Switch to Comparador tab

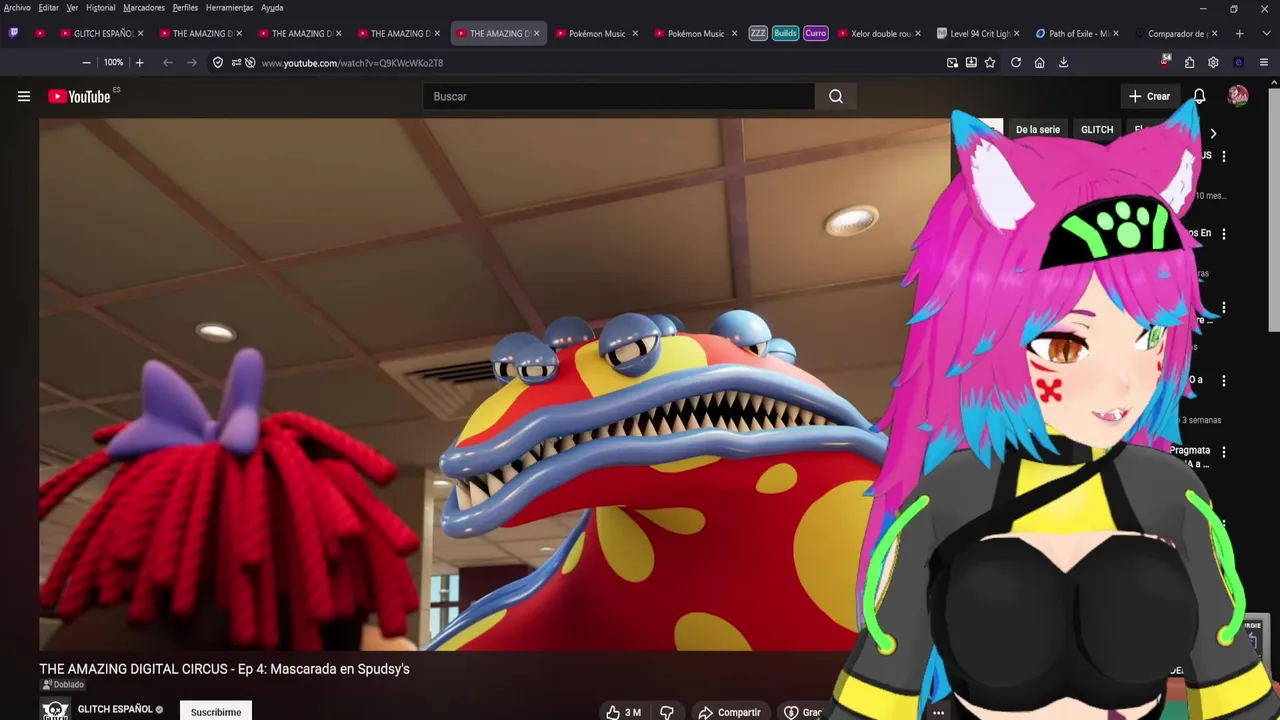1177,33
